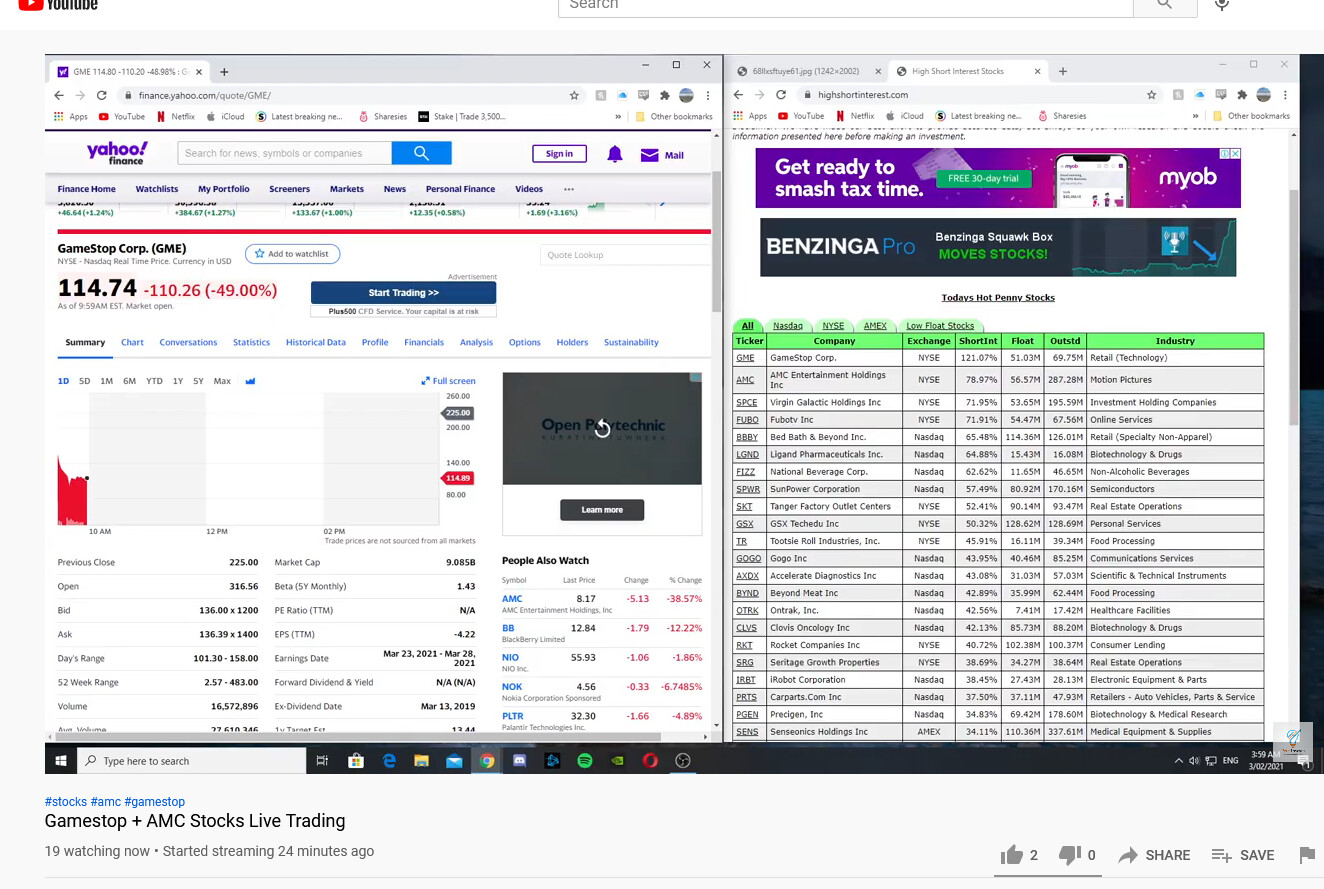Click Start Trading button in ad
The width and height of the screenshot is (1324, 889).
403,293
